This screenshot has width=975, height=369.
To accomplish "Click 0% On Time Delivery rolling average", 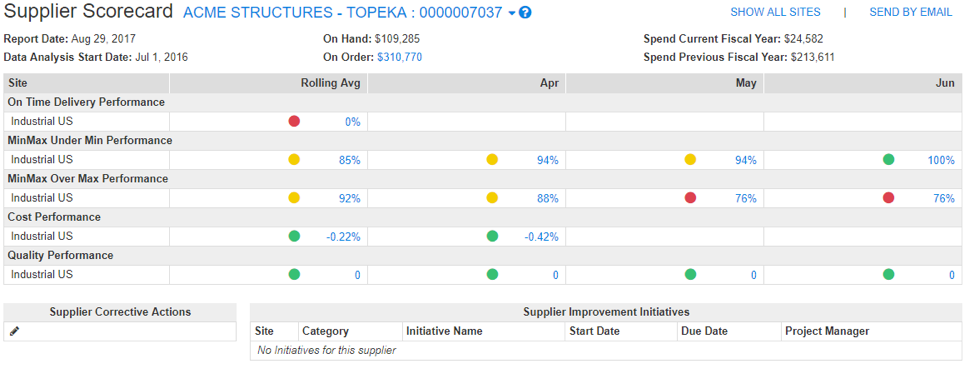I will [x=353, y=122].
